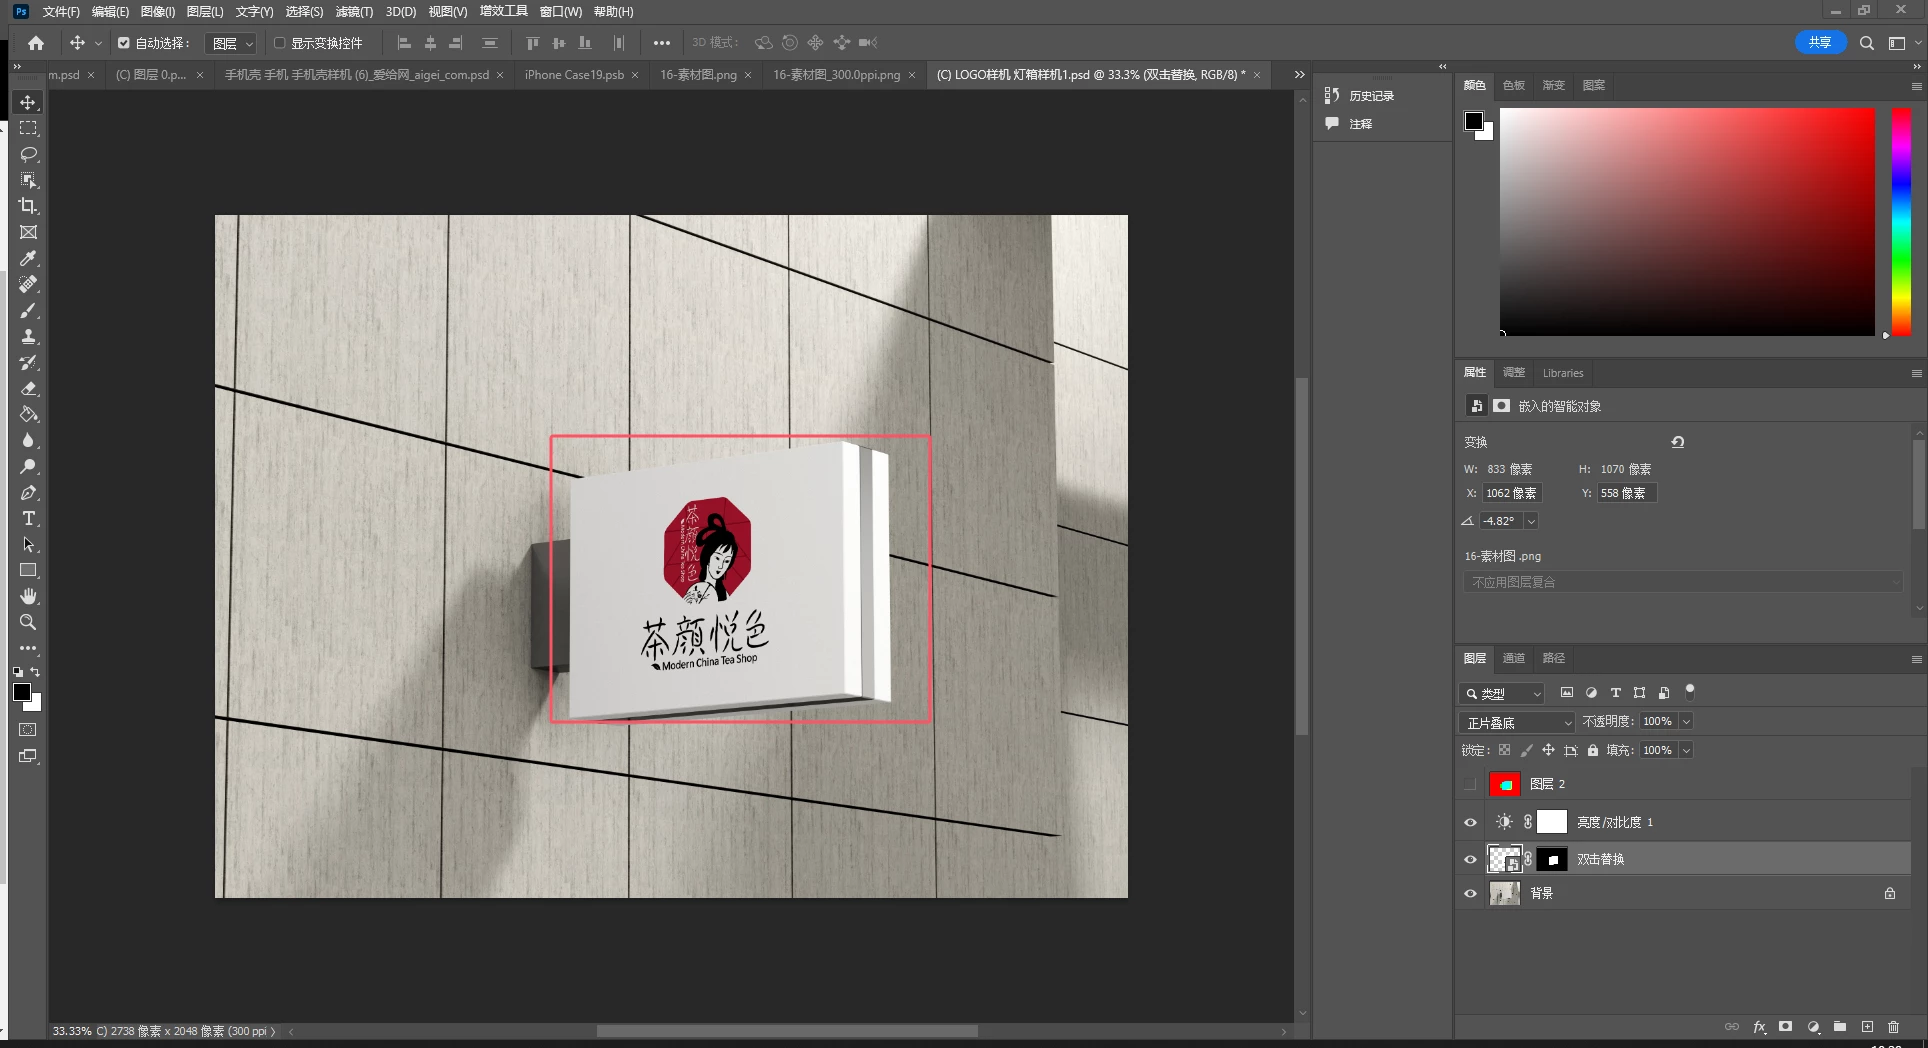Toggle lock transparent pixels
This screenshot has width=1928, height=1048.
coord(1504,750)
